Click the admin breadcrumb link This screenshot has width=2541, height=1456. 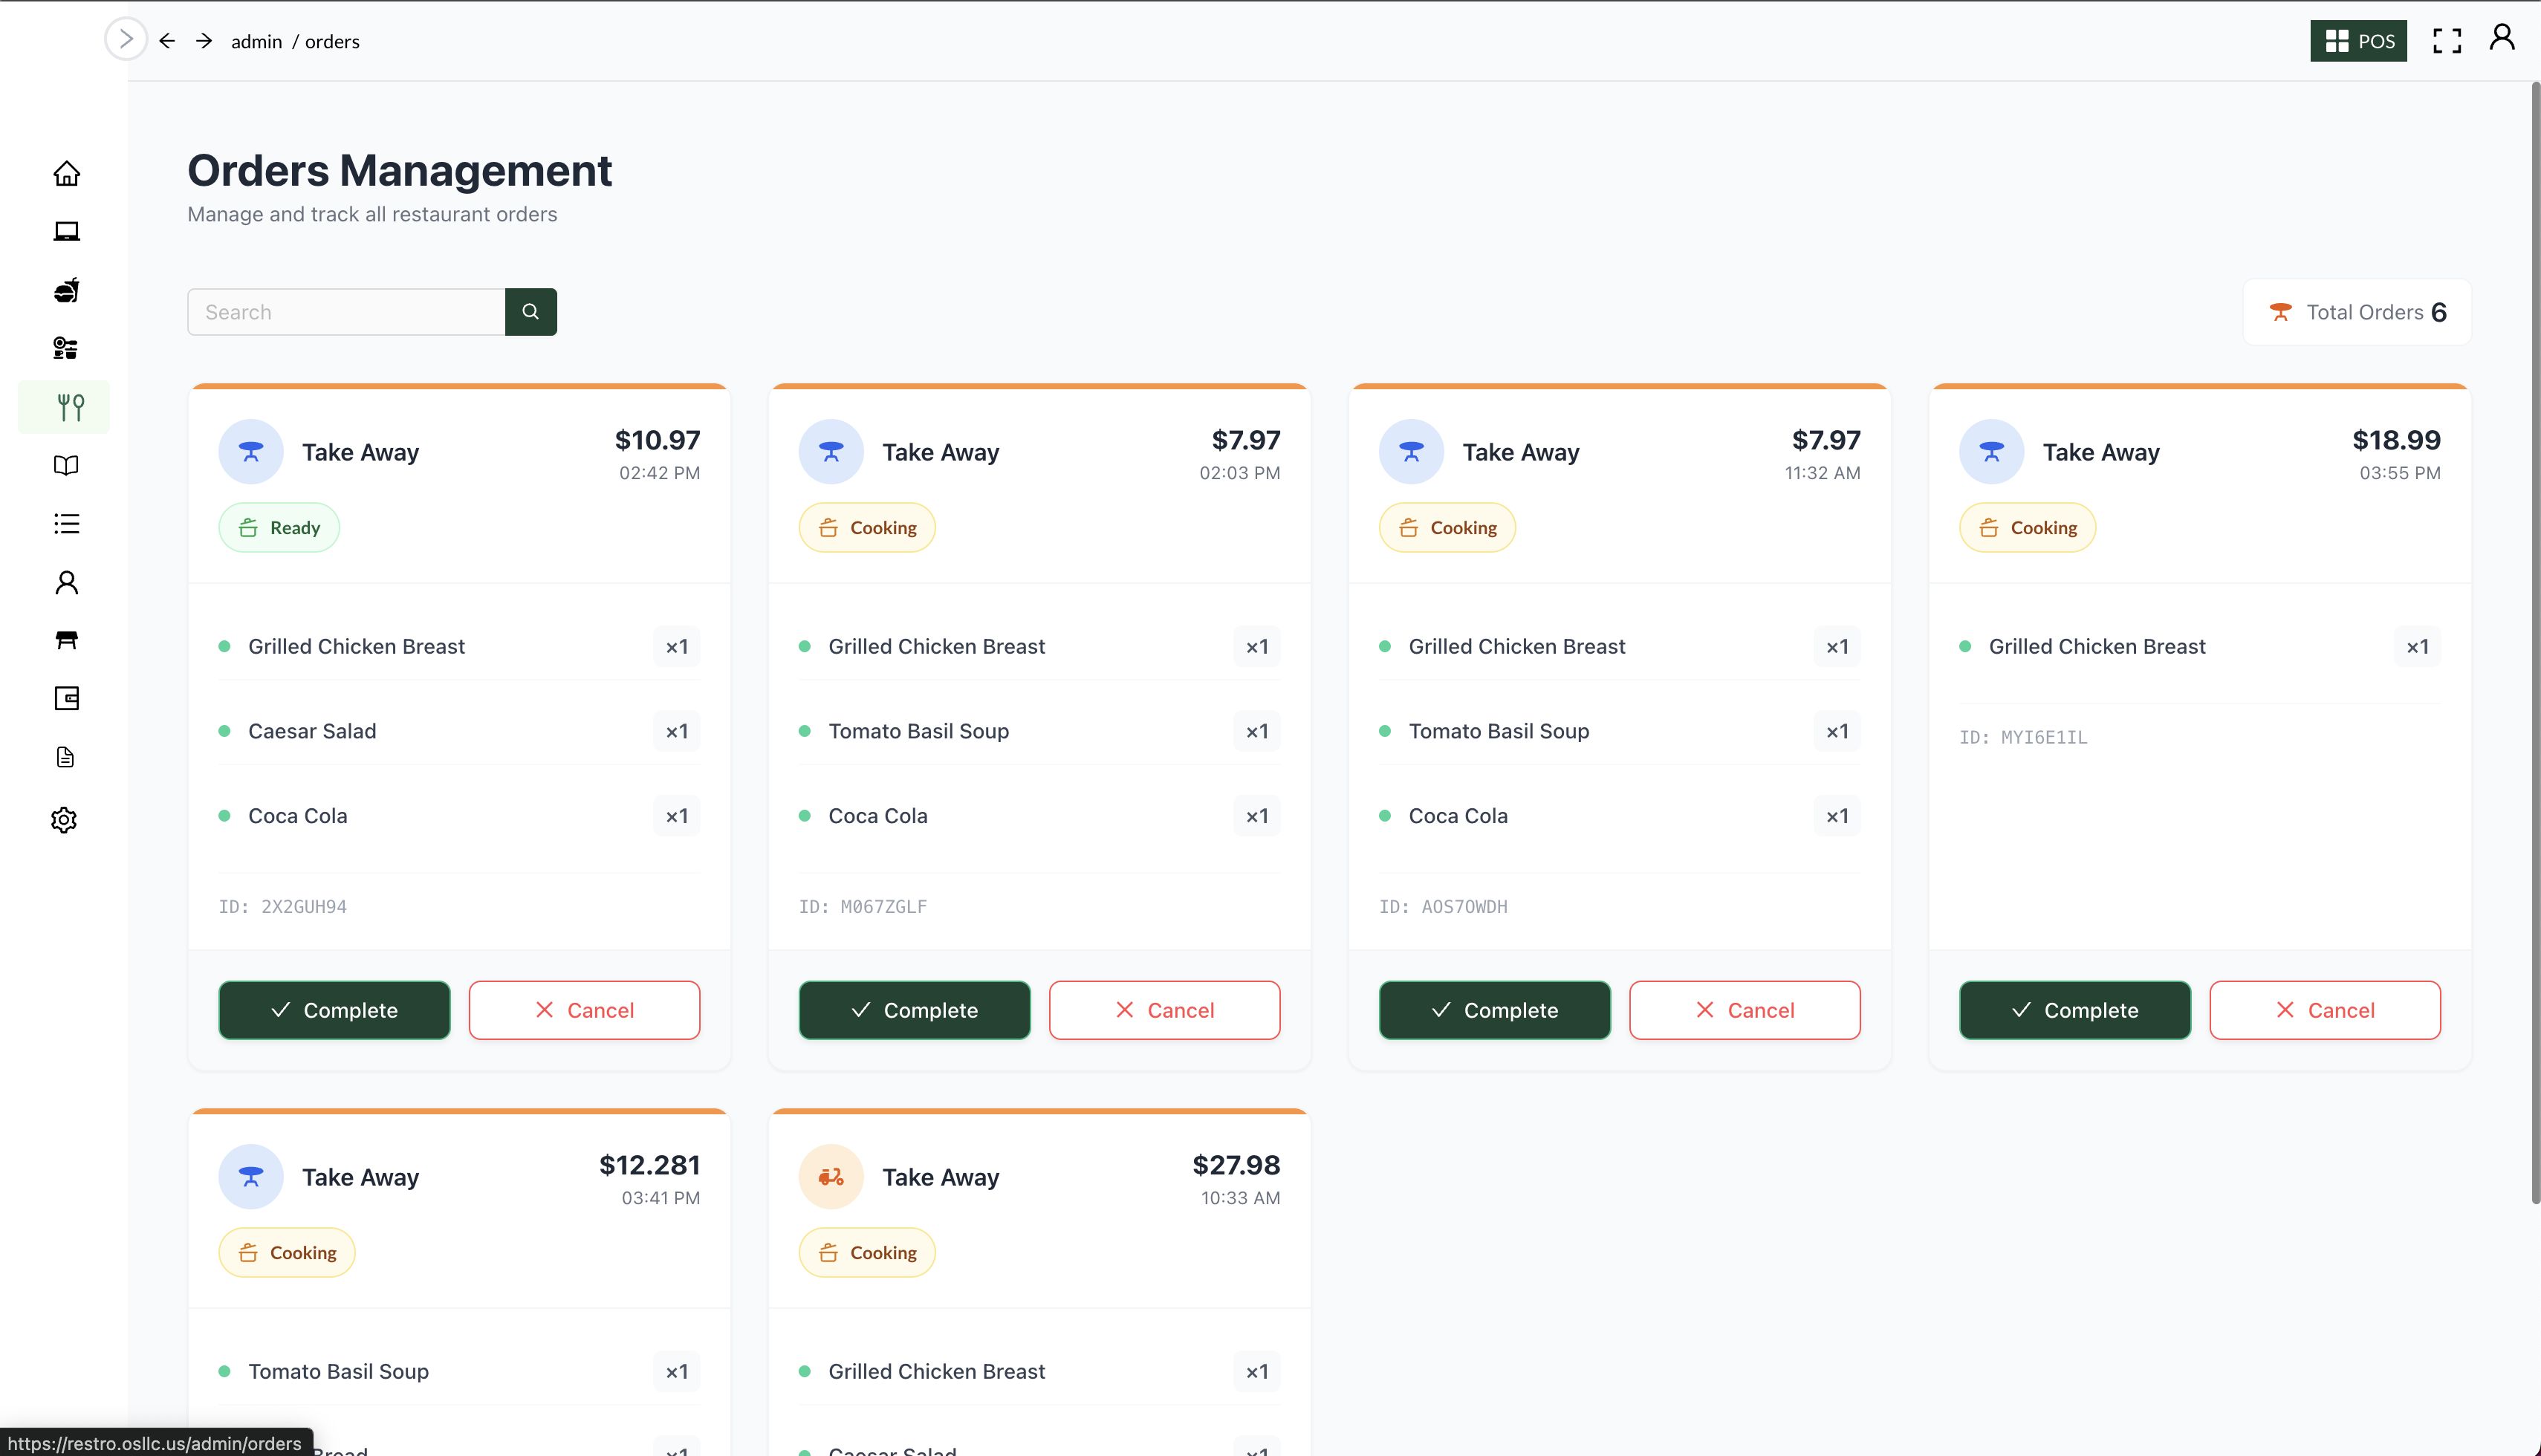click(256, 41)
